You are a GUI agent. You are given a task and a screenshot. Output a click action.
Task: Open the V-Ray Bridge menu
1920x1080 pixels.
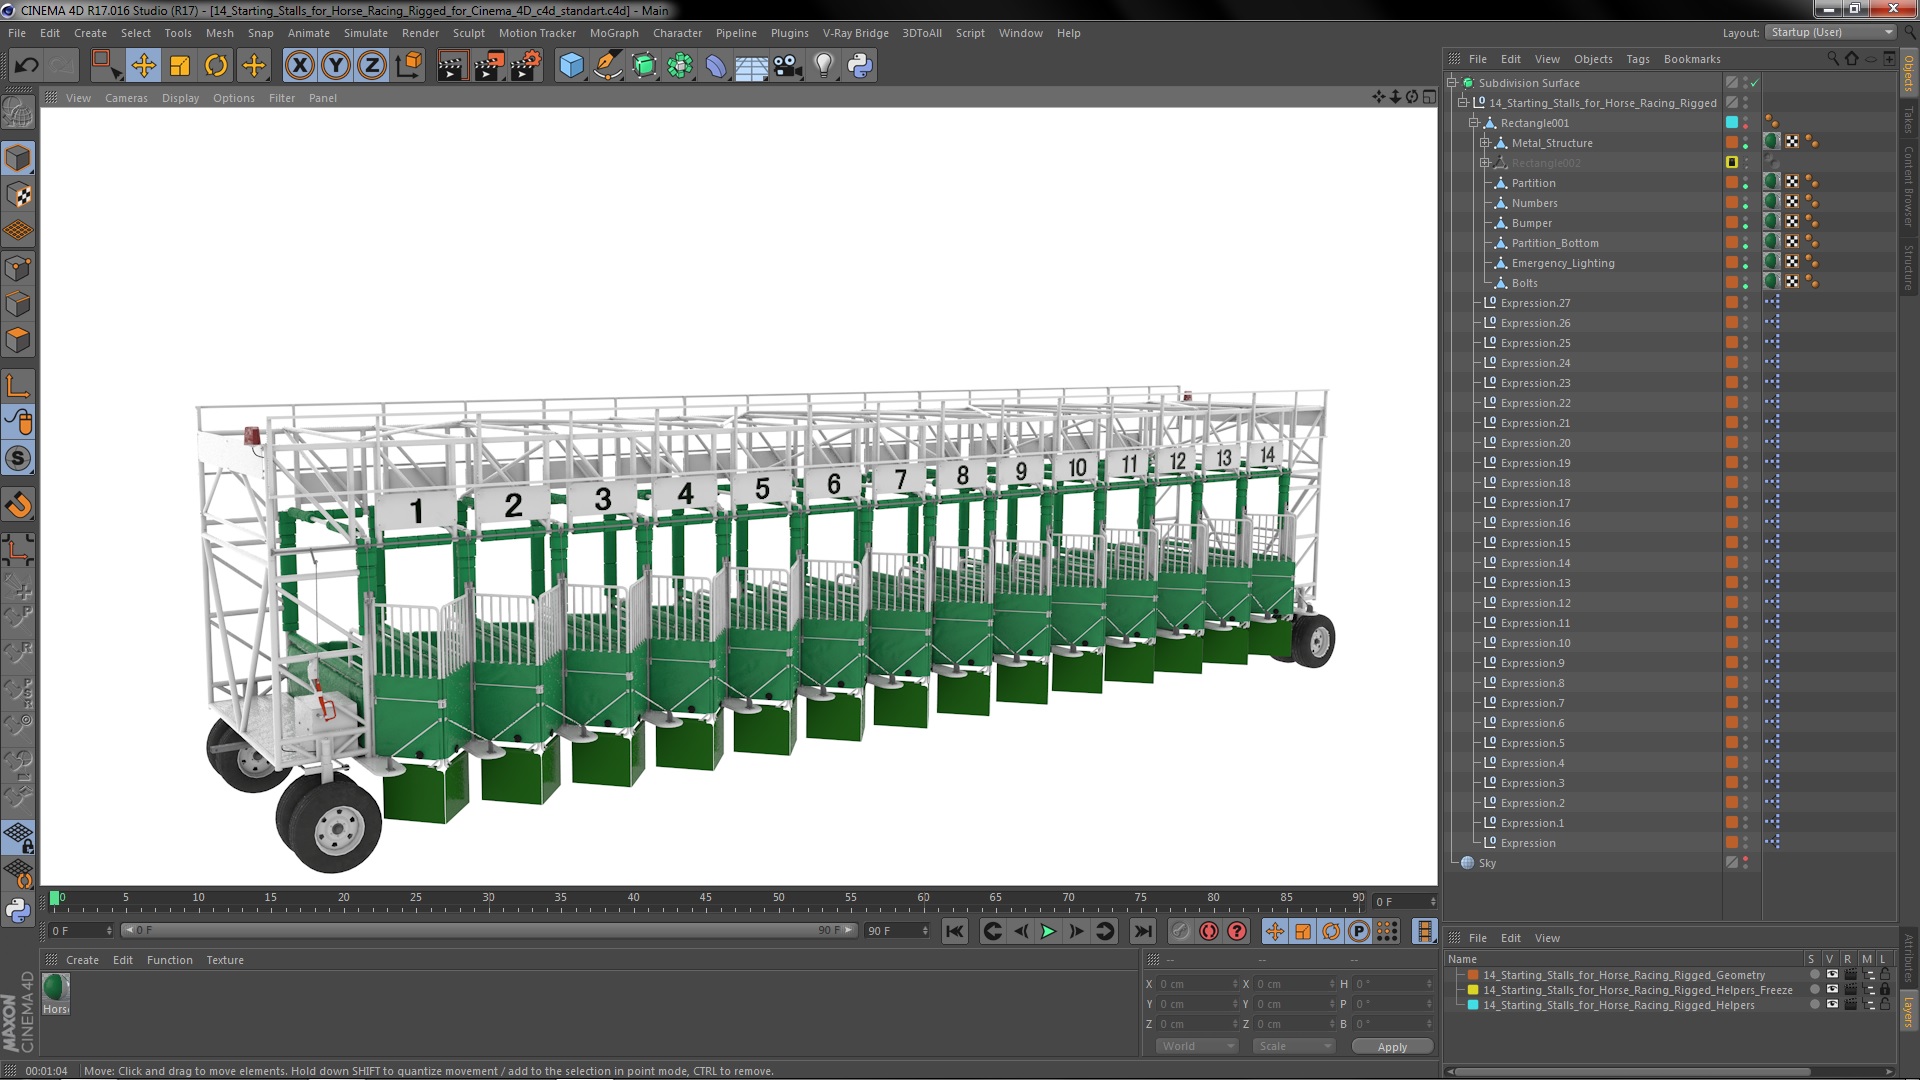[x=856, y=33]
